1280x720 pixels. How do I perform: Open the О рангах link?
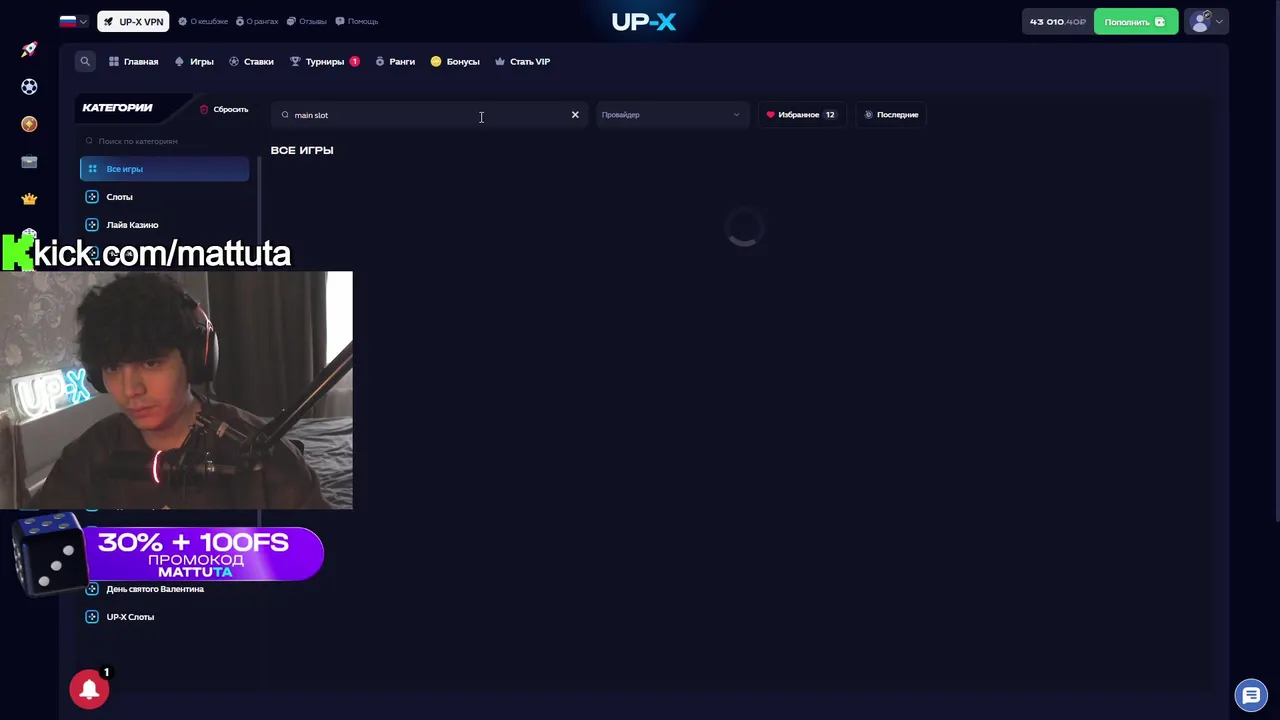(257, 21)
